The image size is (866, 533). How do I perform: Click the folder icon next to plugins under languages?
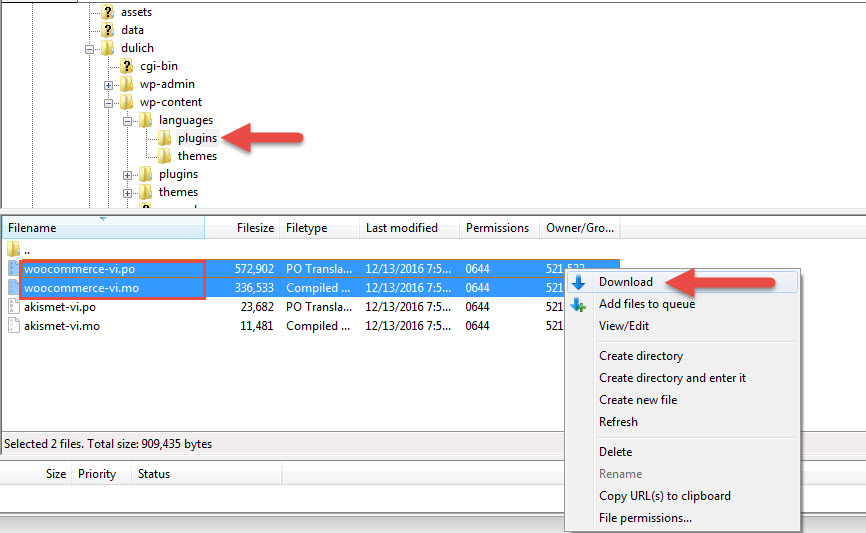pos(165,138)
